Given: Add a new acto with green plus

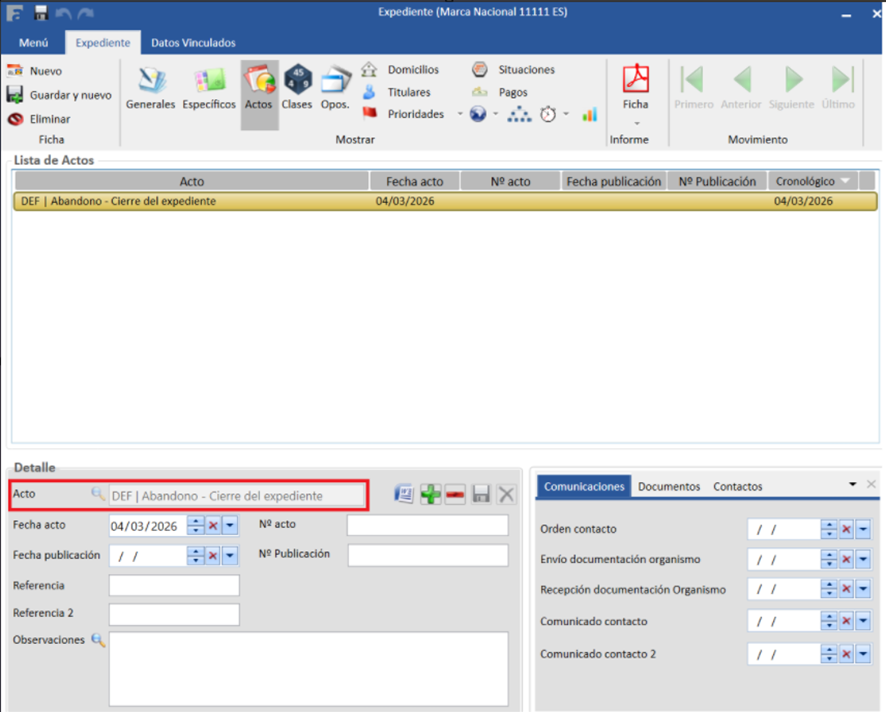Looking at the screenshot, I should (430, 495).
